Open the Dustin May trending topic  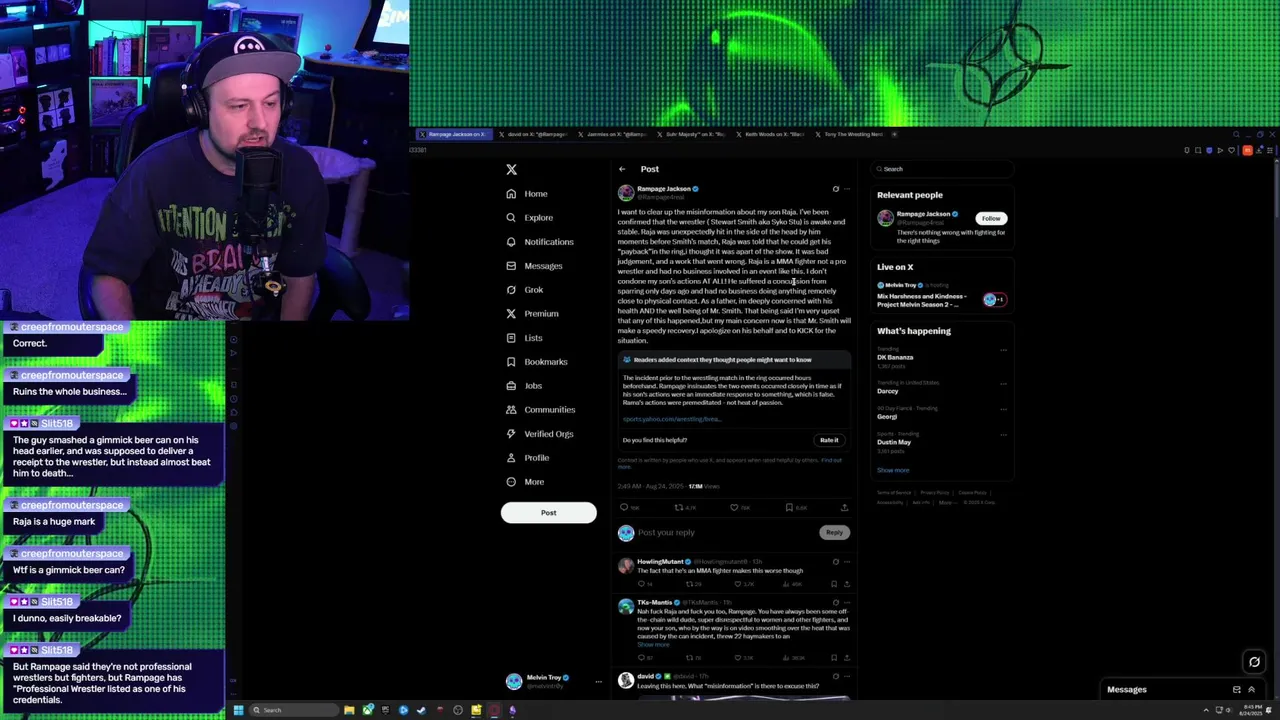coord(894,442)
